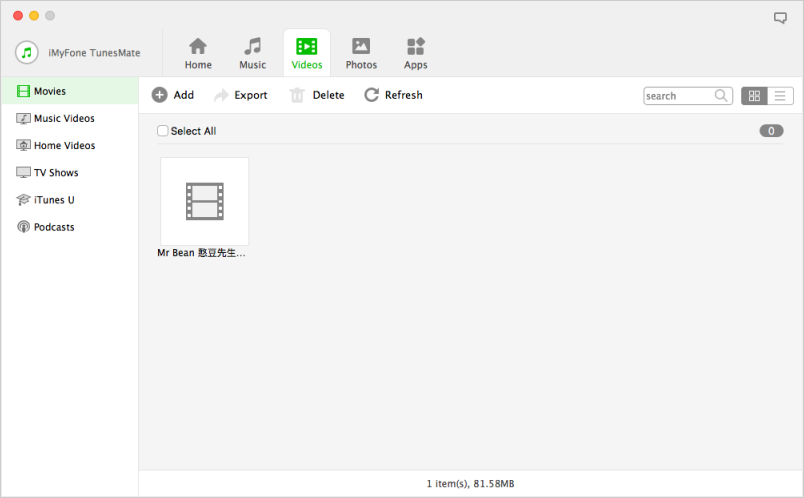Click the Refresh circular arrow icon
The image size is (804, 498).
click(x=371, y=95)
